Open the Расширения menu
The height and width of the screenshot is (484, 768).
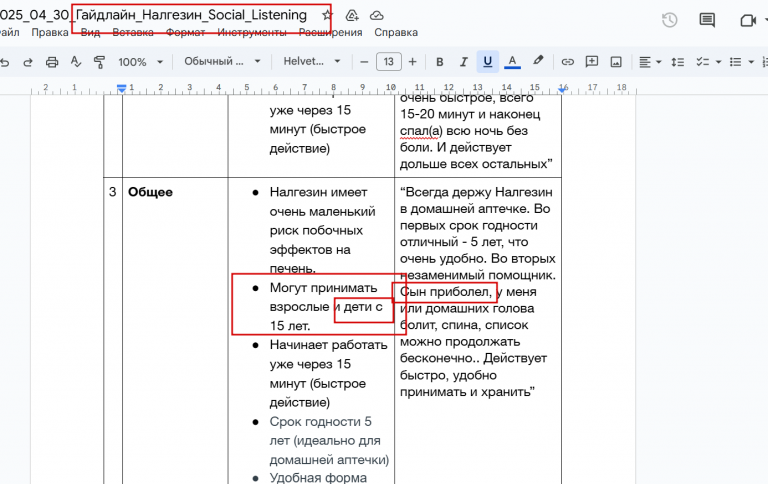331,32
